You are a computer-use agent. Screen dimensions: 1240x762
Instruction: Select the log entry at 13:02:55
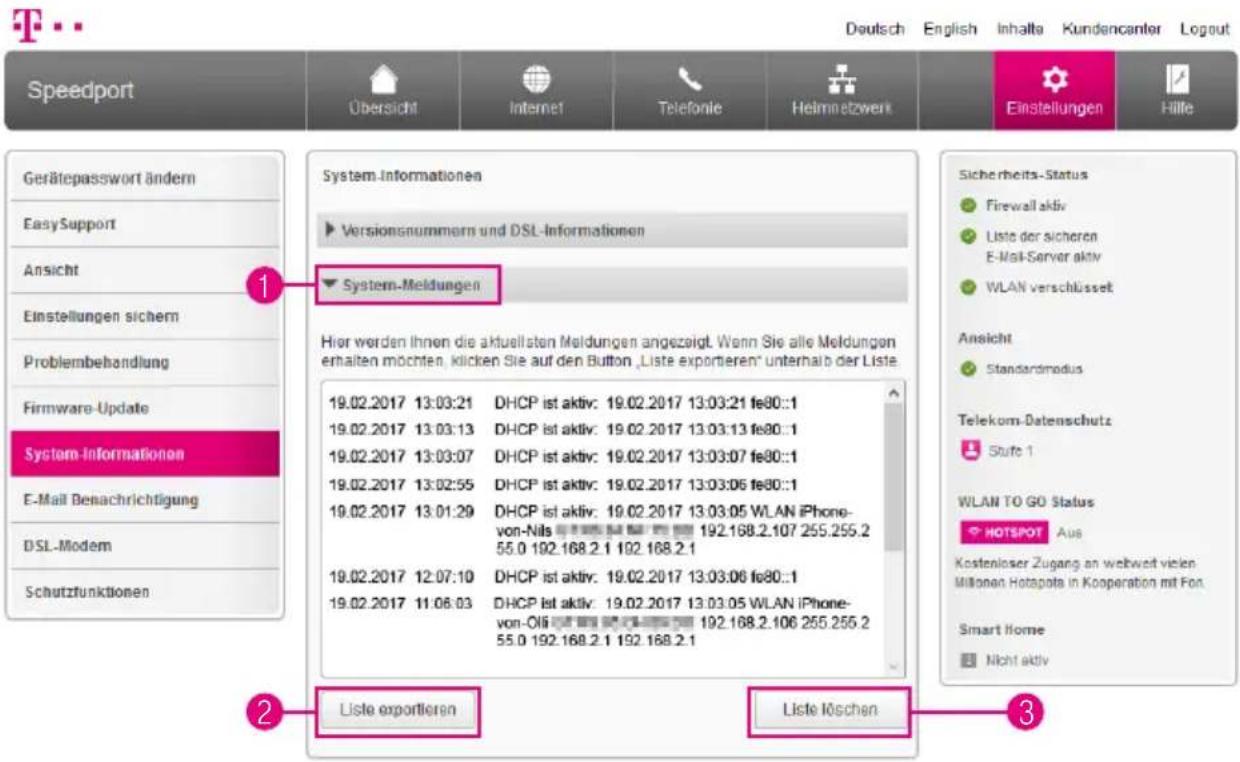point(563,485)
